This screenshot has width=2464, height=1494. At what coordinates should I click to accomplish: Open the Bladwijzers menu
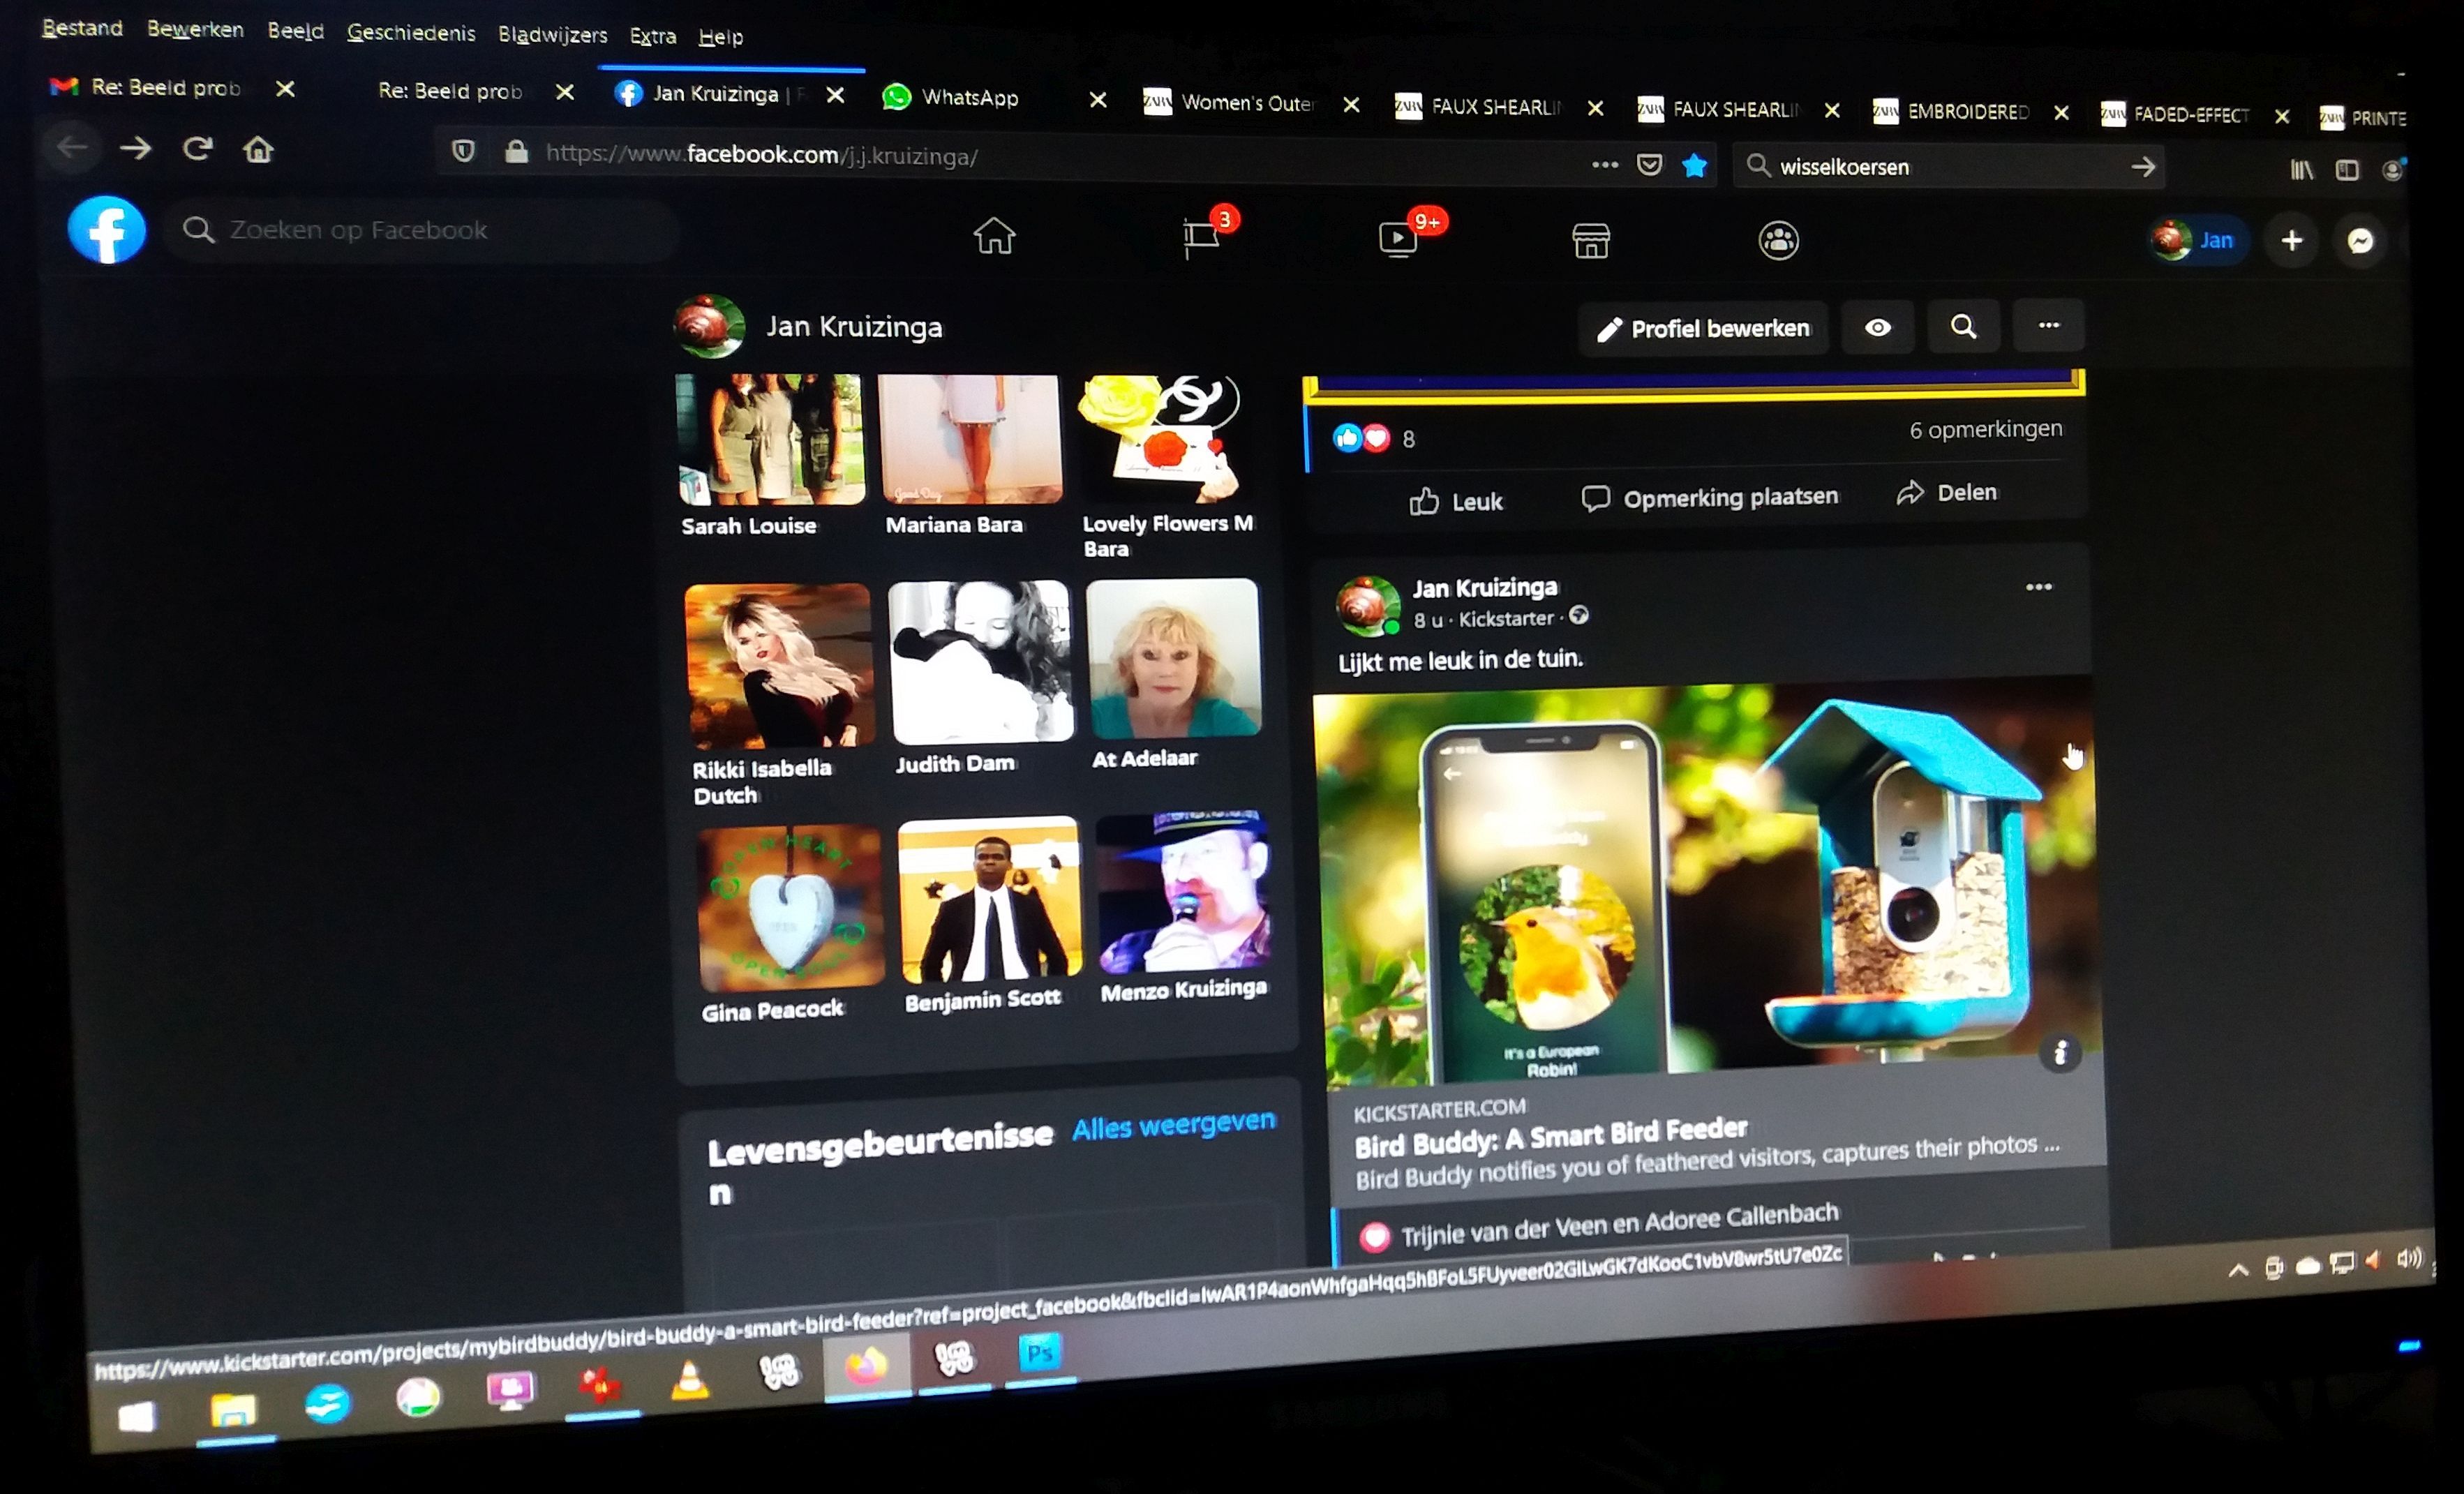(x=552, y=35)
